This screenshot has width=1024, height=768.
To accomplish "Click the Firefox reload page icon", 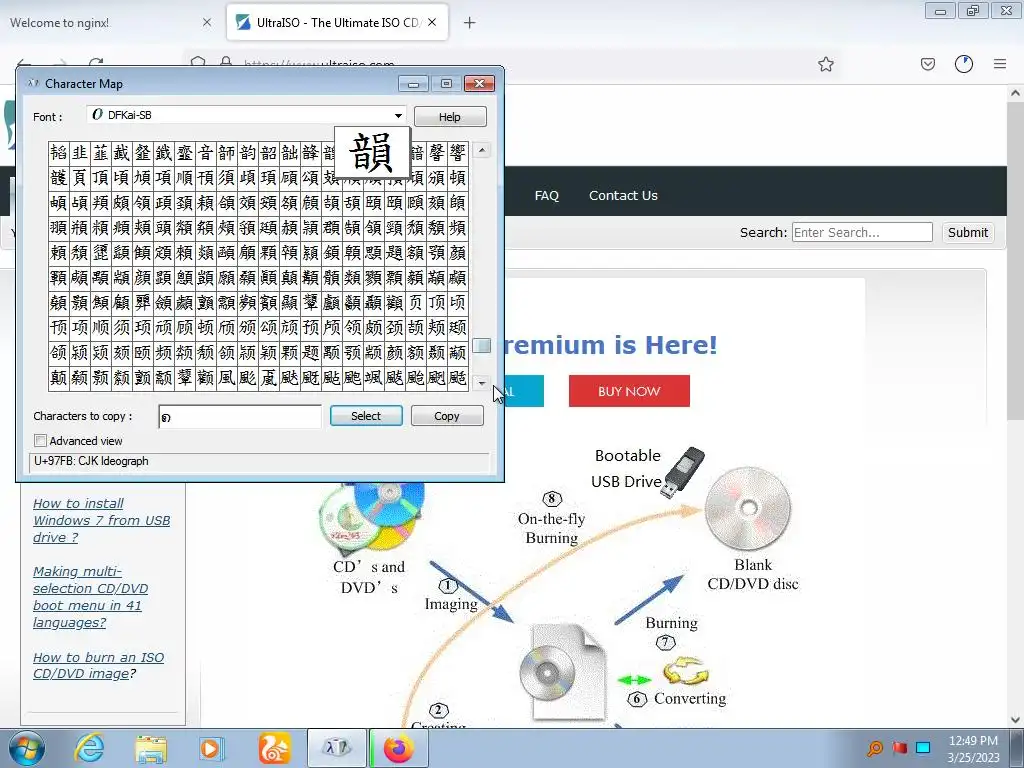I will [96, 63].
